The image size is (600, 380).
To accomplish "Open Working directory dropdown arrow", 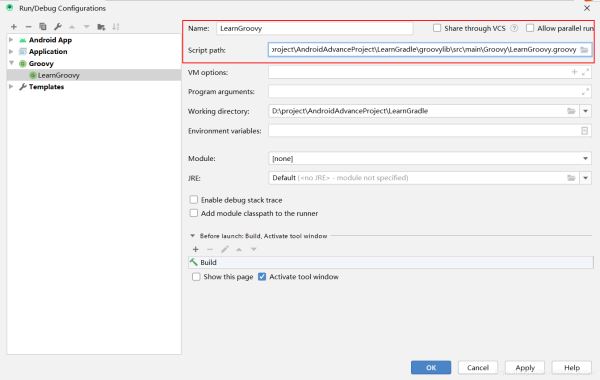I will point(585,111).
